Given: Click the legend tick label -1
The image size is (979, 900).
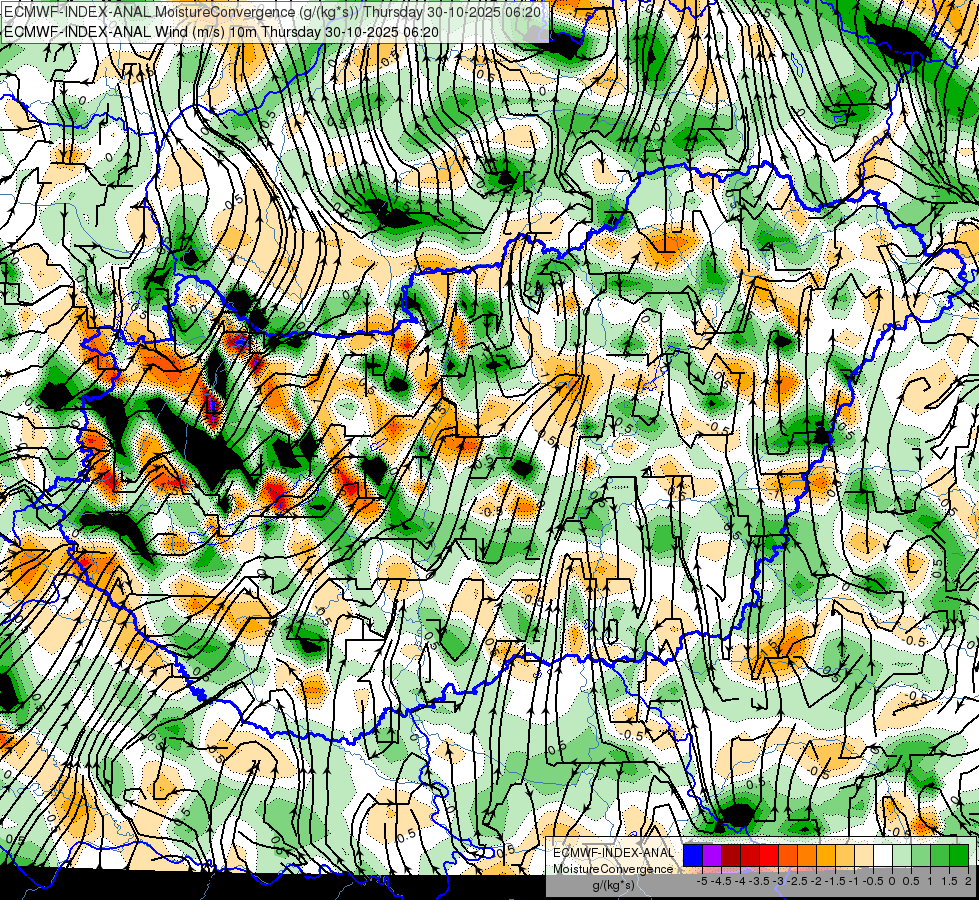Looking at the screenshot, I should pos(854,881).
